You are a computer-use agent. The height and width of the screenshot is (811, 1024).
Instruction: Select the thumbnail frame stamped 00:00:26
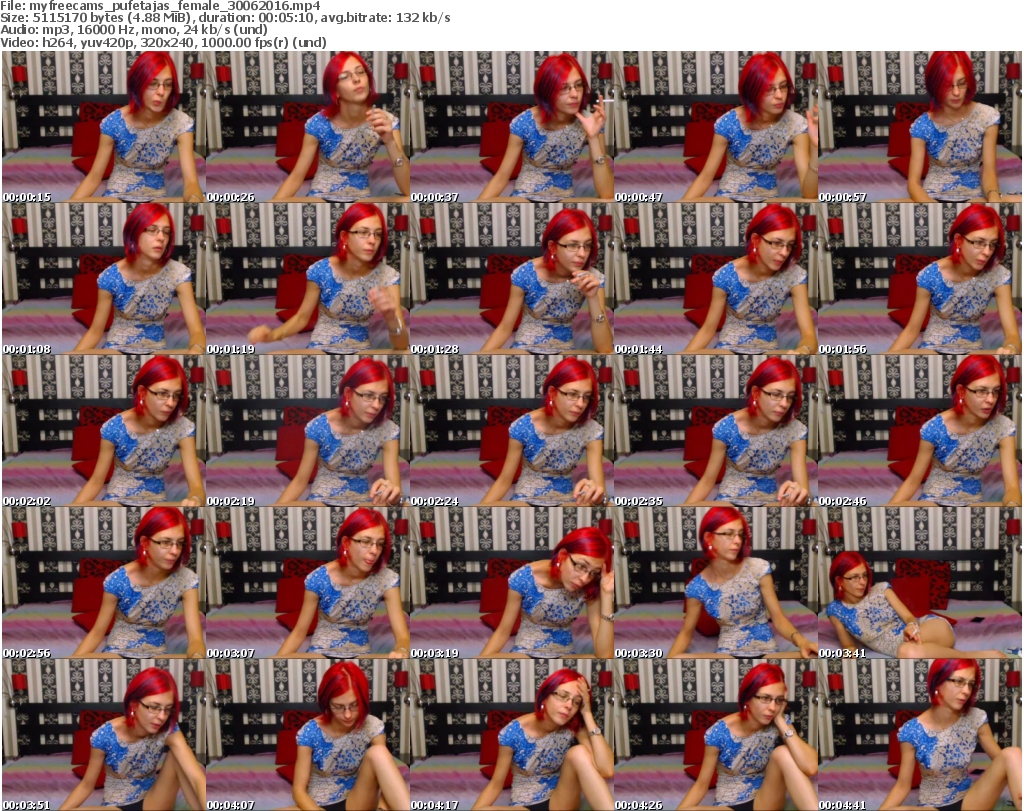point(308,126)
